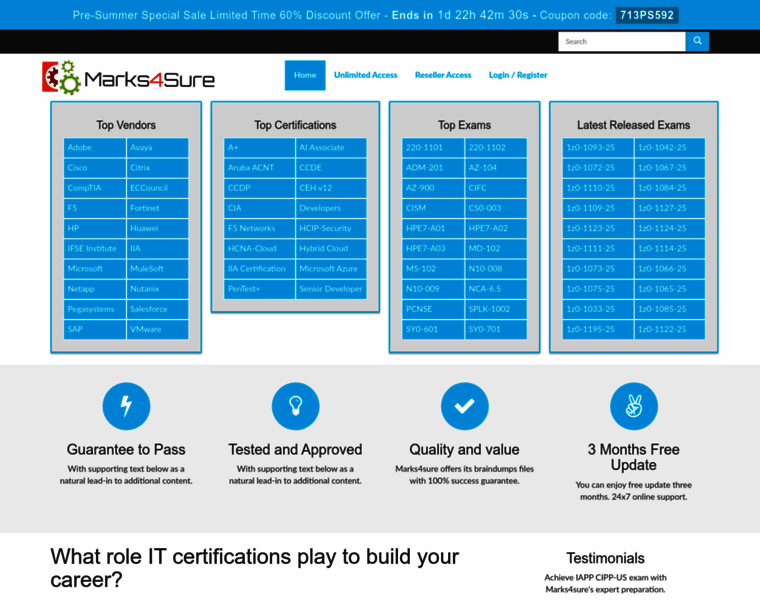Select MuleSoft in Top Vendors
The height and width of the screenshot is (600, 760).
(x=158, y=268)
